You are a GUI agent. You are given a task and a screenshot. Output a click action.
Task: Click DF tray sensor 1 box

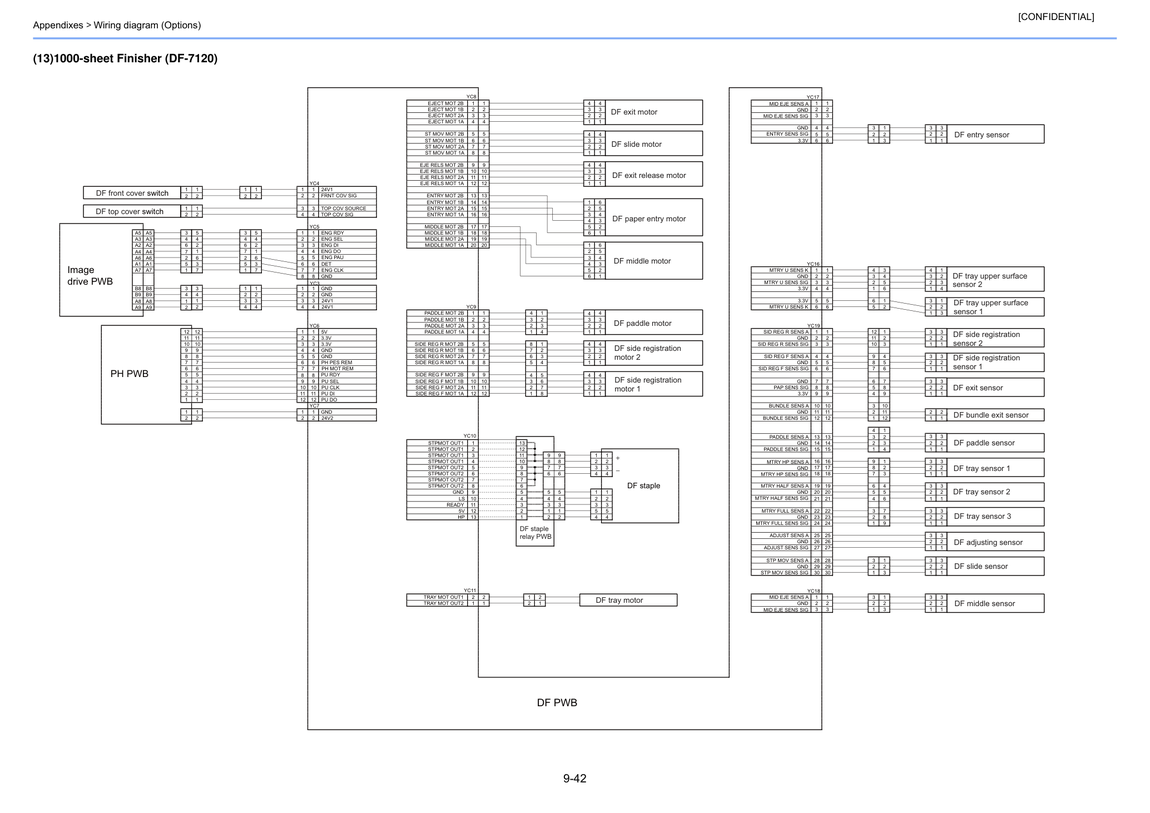(x=995, y=468)
